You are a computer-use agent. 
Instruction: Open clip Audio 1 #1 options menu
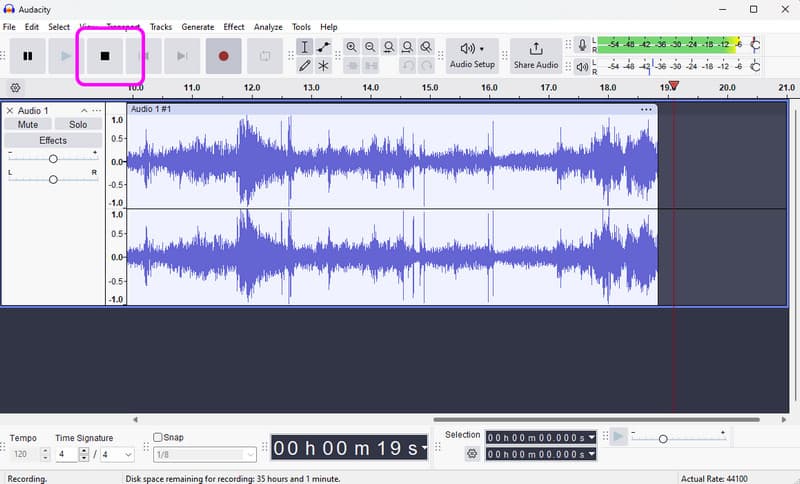click(646, 109)
